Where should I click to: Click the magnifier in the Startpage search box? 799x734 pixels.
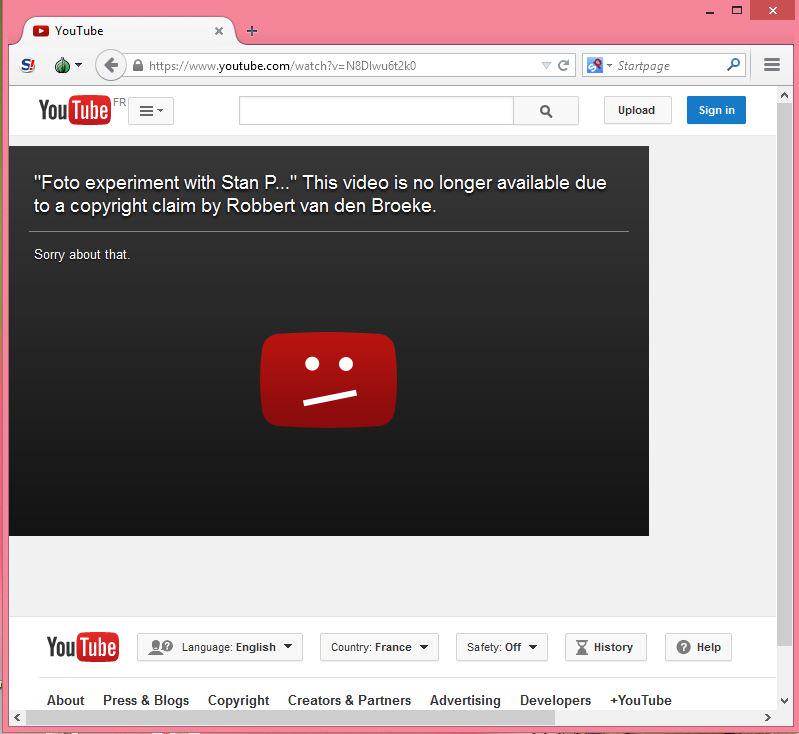pos(734,65)
